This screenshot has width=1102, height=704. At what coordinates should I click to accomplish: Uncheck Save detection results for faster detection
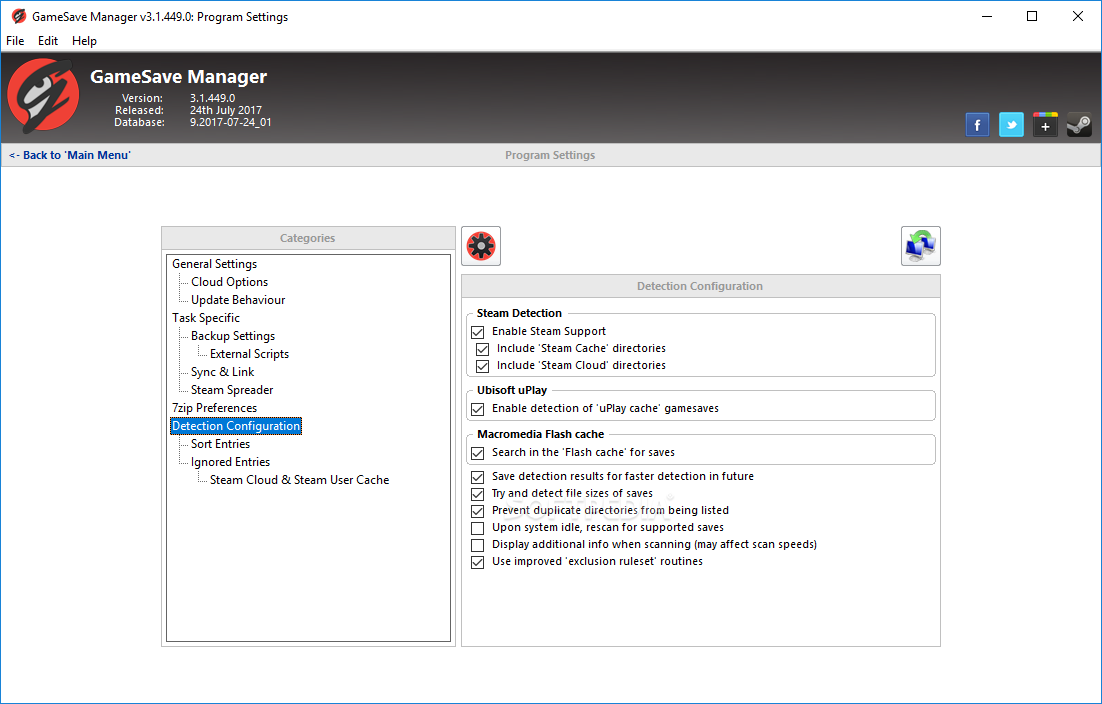478,477
